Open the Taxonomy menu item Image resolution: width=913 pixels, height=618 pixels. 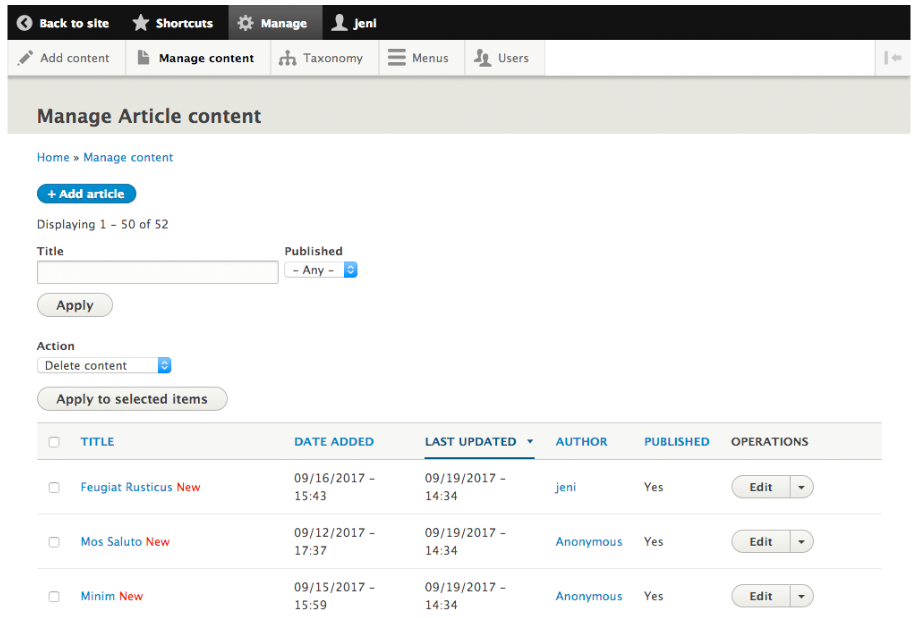[324, 58]
